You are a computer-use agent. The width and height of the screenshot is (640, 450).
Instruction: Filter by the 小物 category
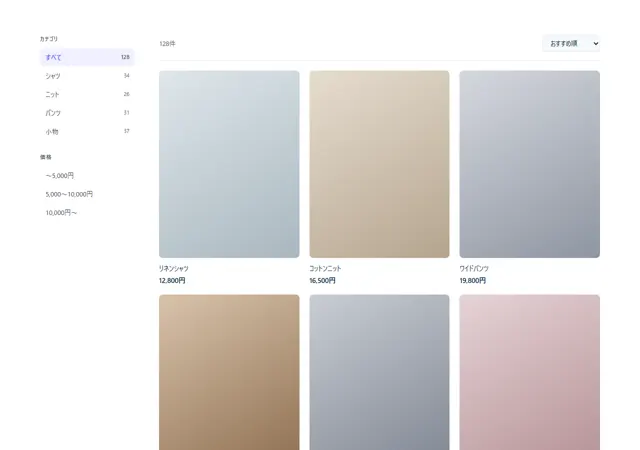(87, 131)
